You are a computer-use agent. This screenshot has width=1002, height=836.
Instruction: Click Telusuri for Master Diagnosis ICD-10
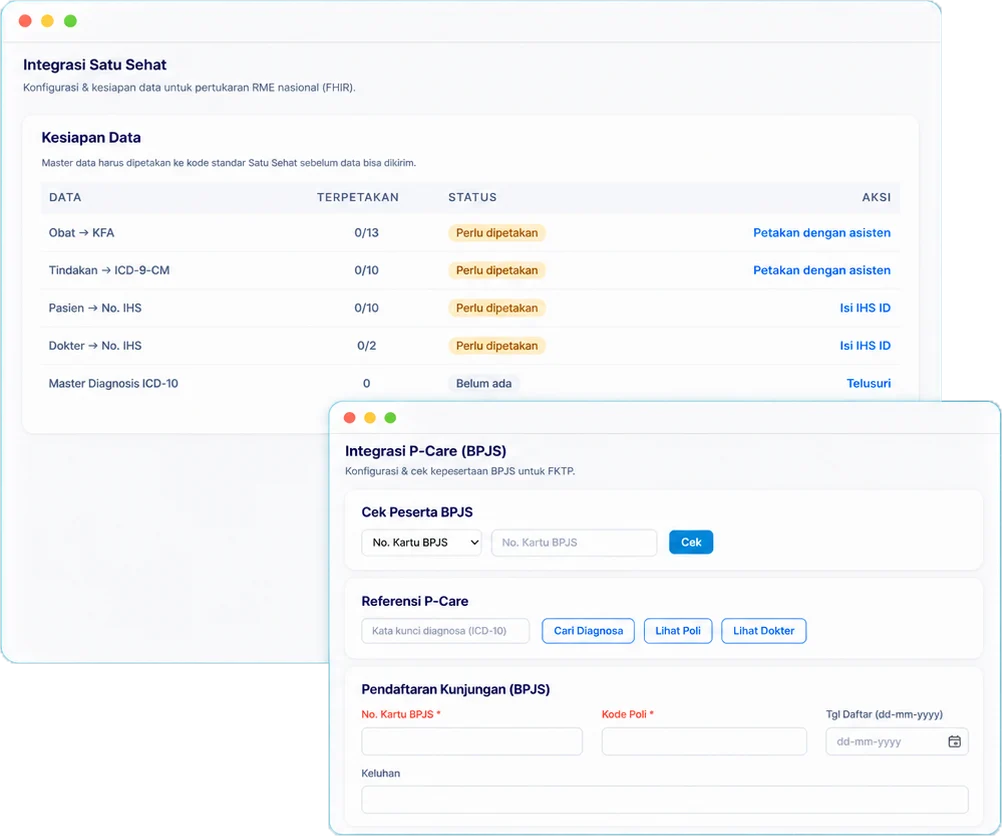[868, 383]
